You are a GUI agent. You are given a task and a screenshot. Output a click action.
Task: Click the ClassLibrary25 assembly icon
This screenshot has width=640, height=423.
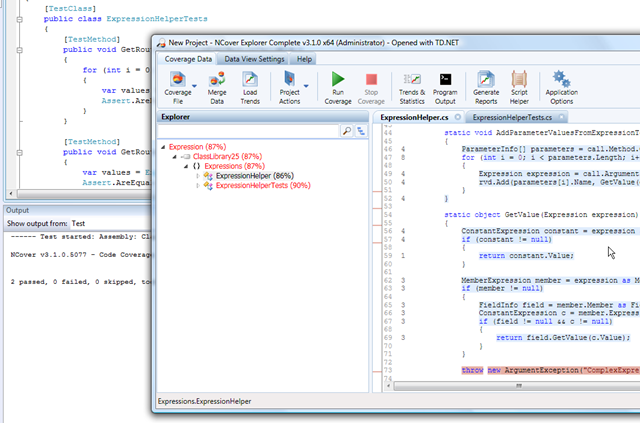186,157
